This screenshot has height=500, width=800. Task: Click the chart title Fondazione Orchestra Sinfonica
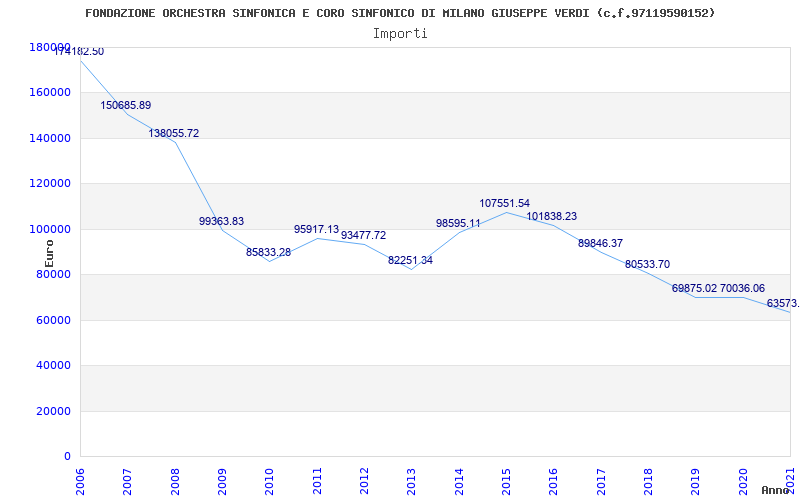[400, 13]
